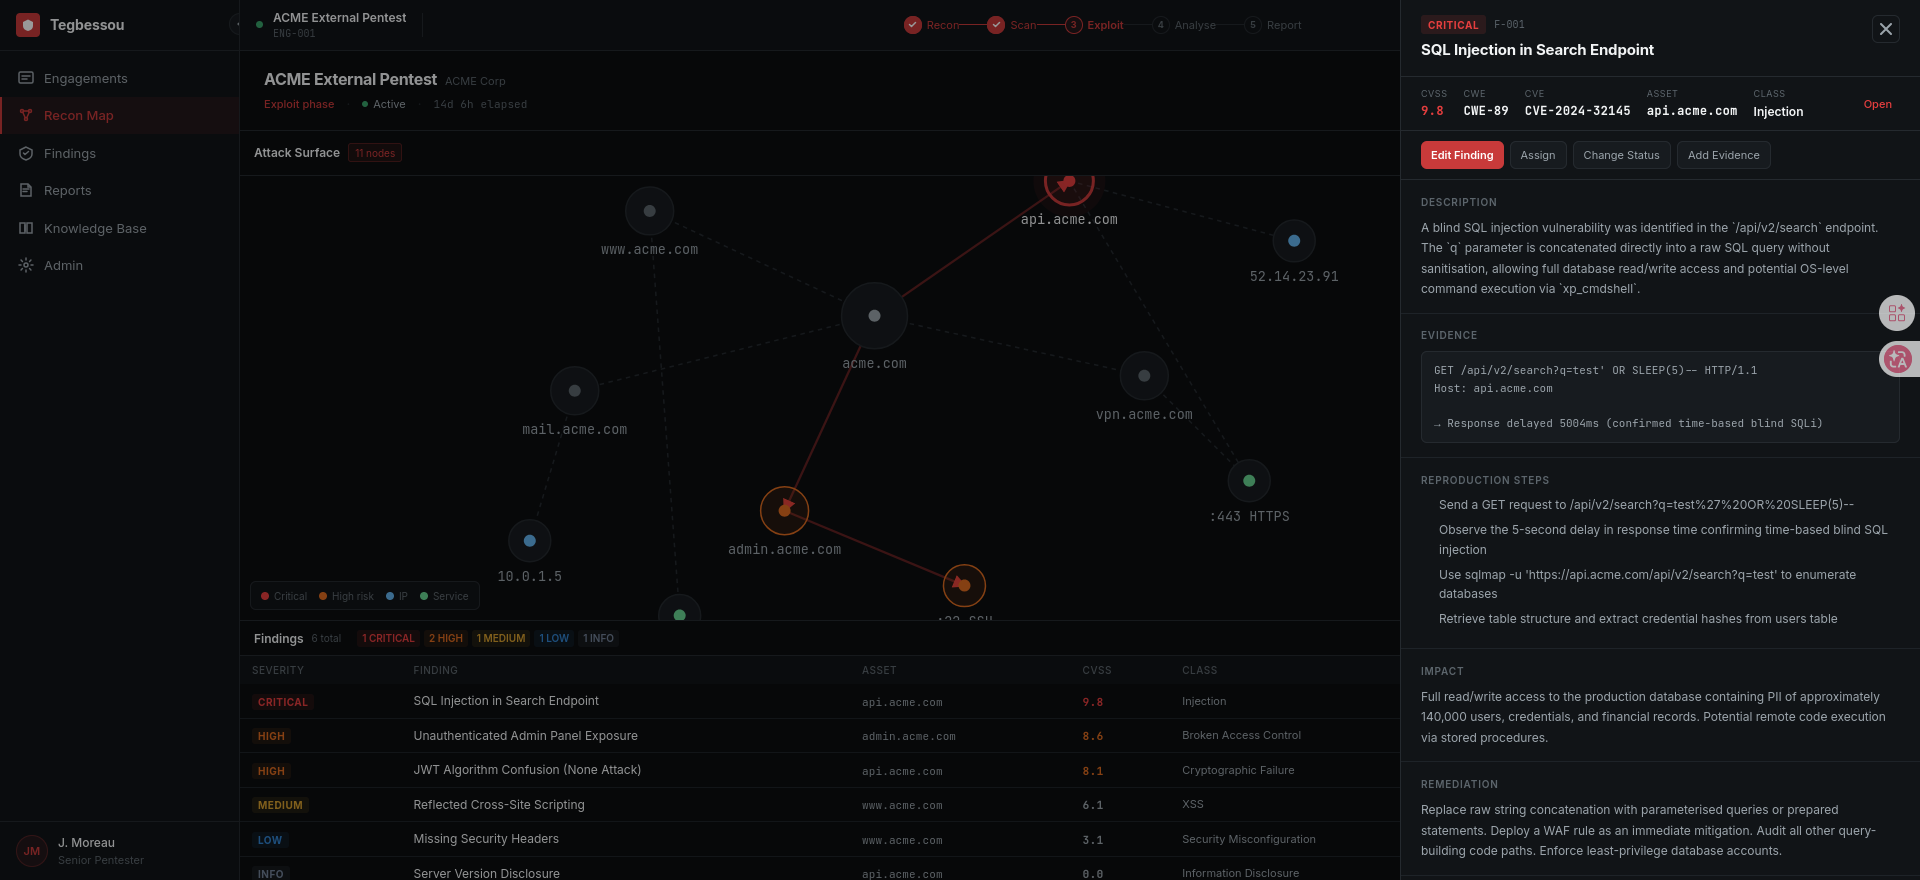Filter findings by 1 INFO badge
This screenshot has width=1920, height=880.
tap(598, 638)
